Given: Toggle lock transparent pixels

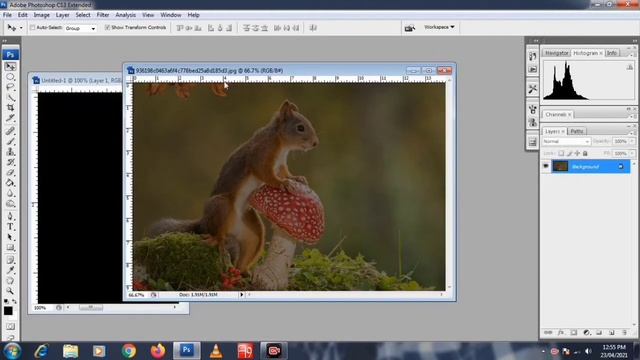Looking at the screenshot, I should tap(561, 153).
